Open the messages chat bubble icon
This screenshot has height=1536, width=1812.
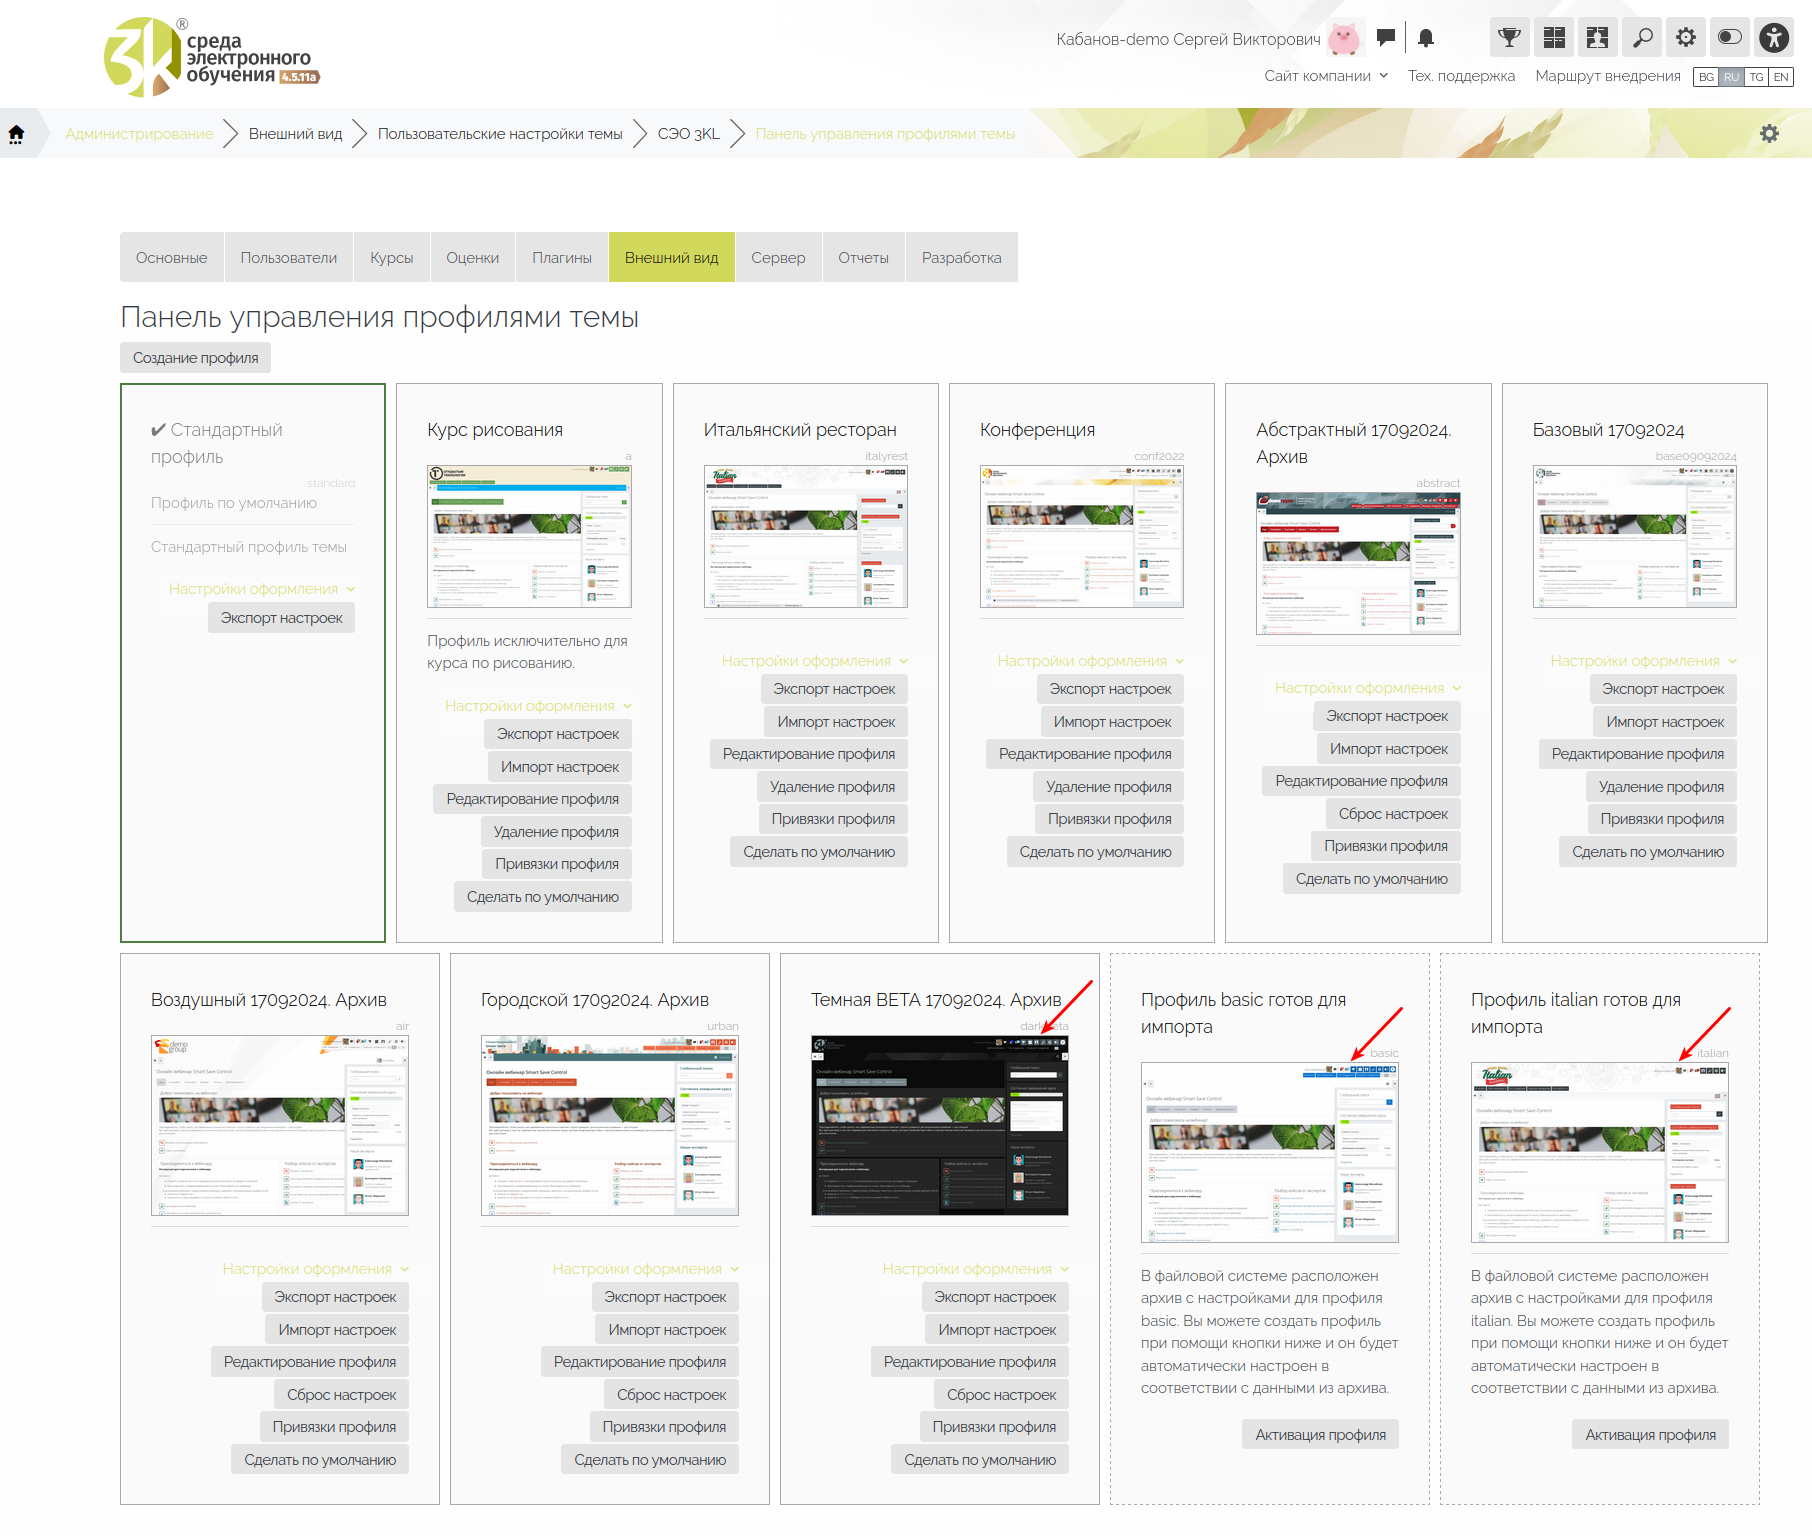click(1385, 38)
